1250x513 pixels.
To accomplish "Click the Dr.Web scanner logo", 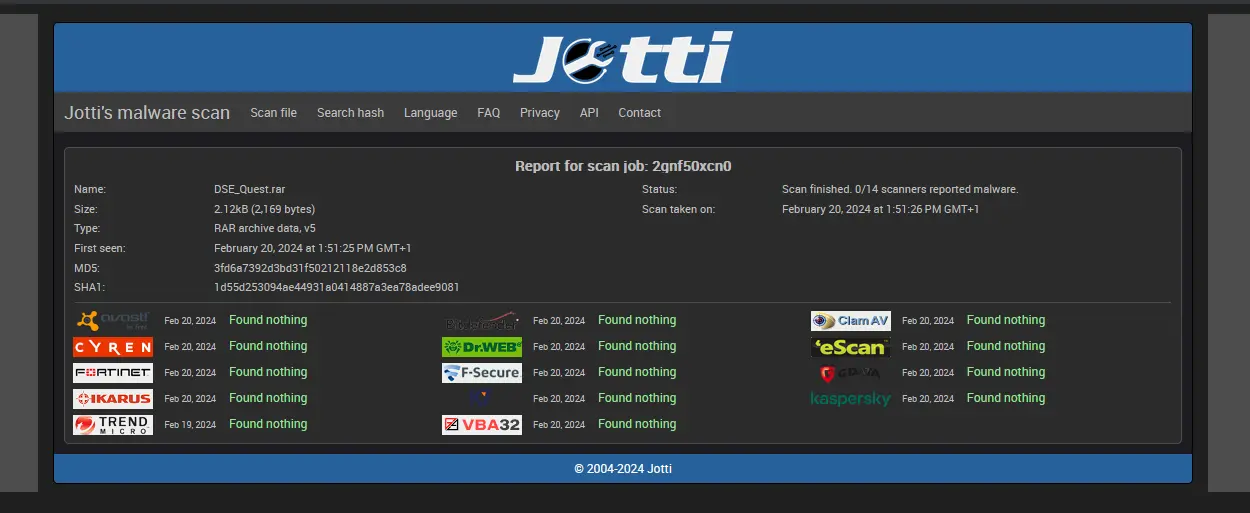I will tap(482, 347).
